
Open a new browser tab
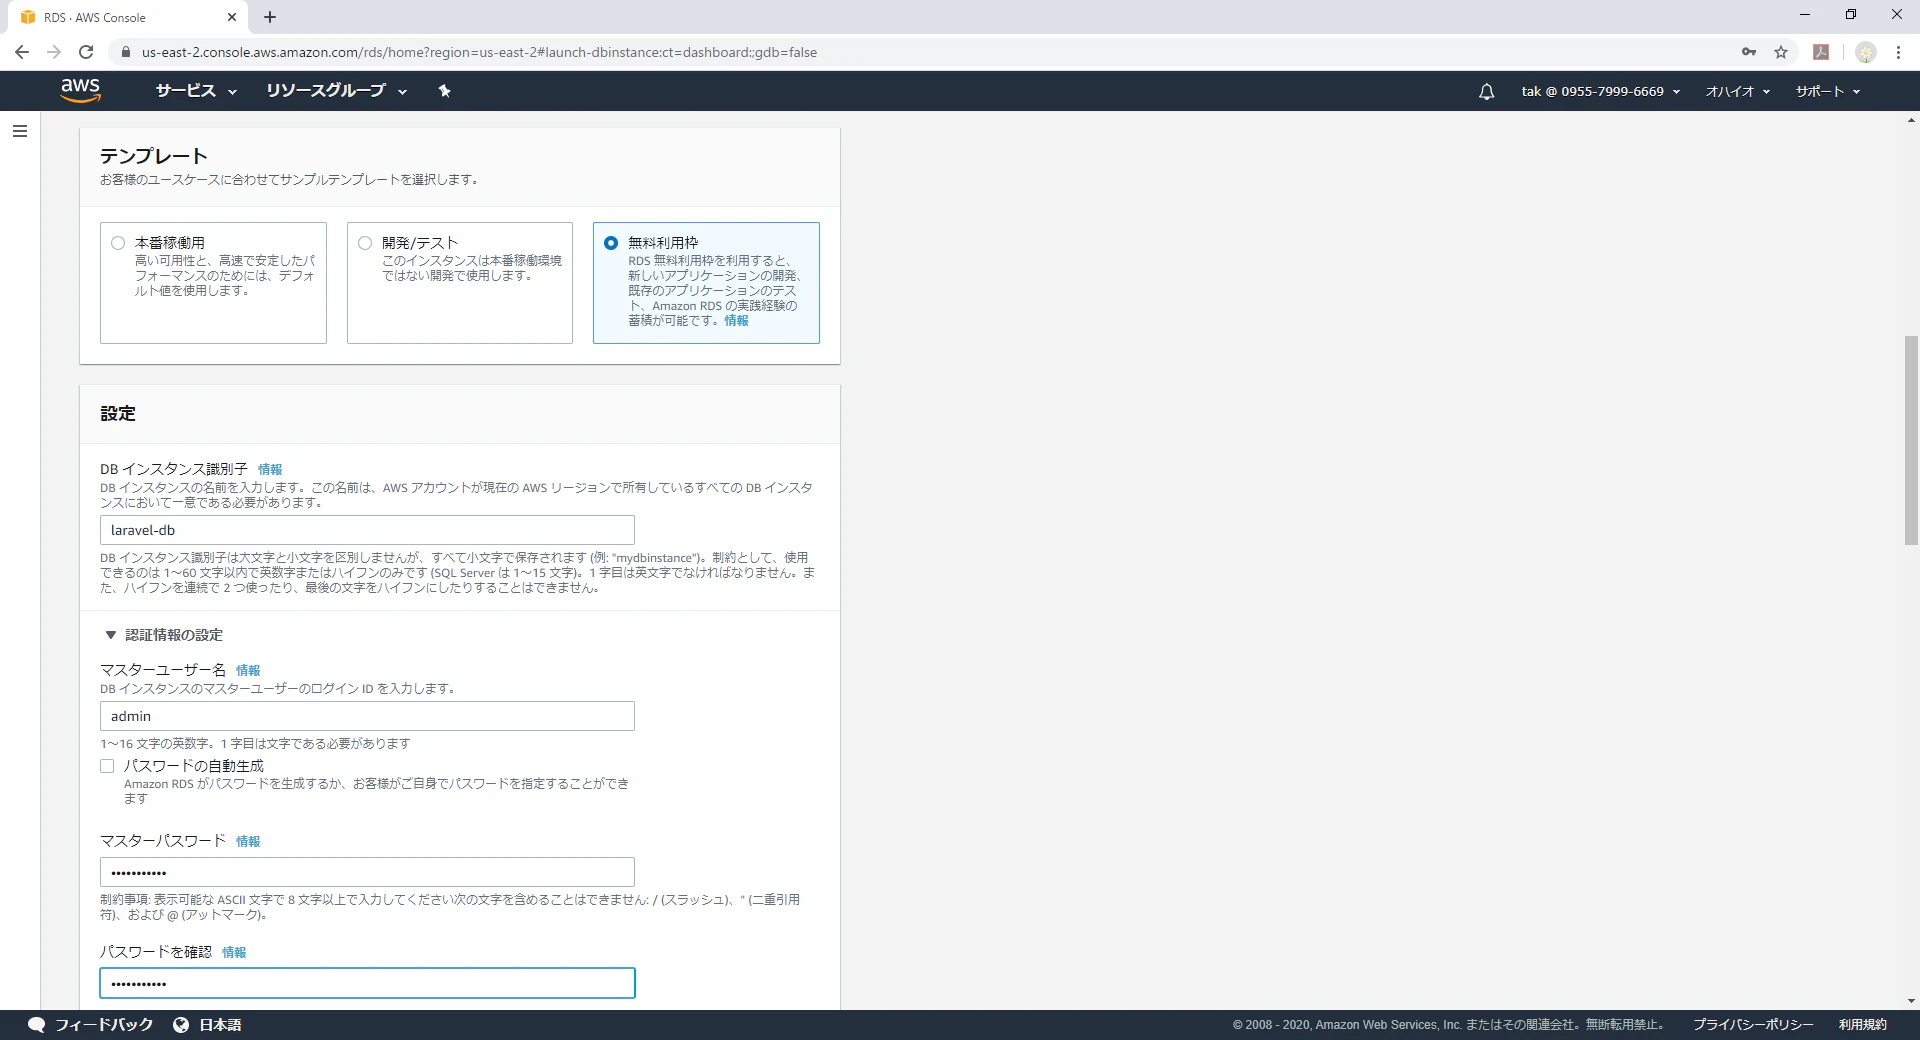point(270,17)
